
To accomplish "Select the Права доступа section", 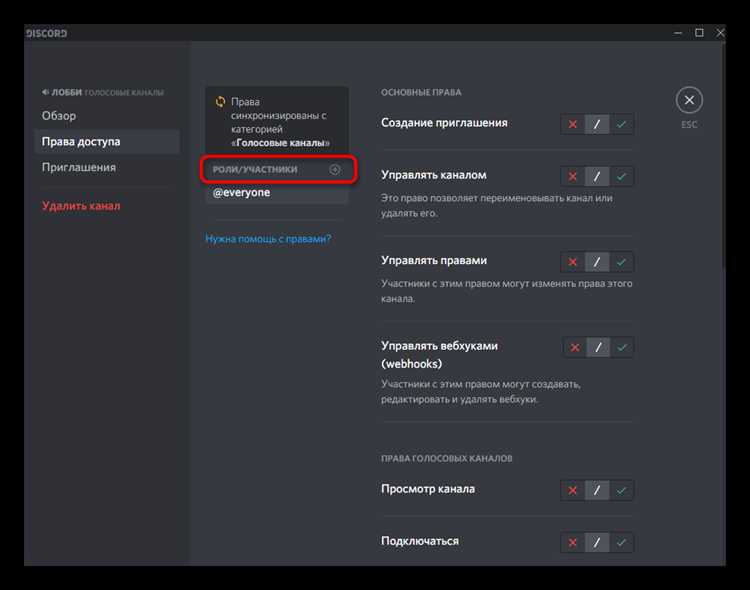I will [107, 142].
